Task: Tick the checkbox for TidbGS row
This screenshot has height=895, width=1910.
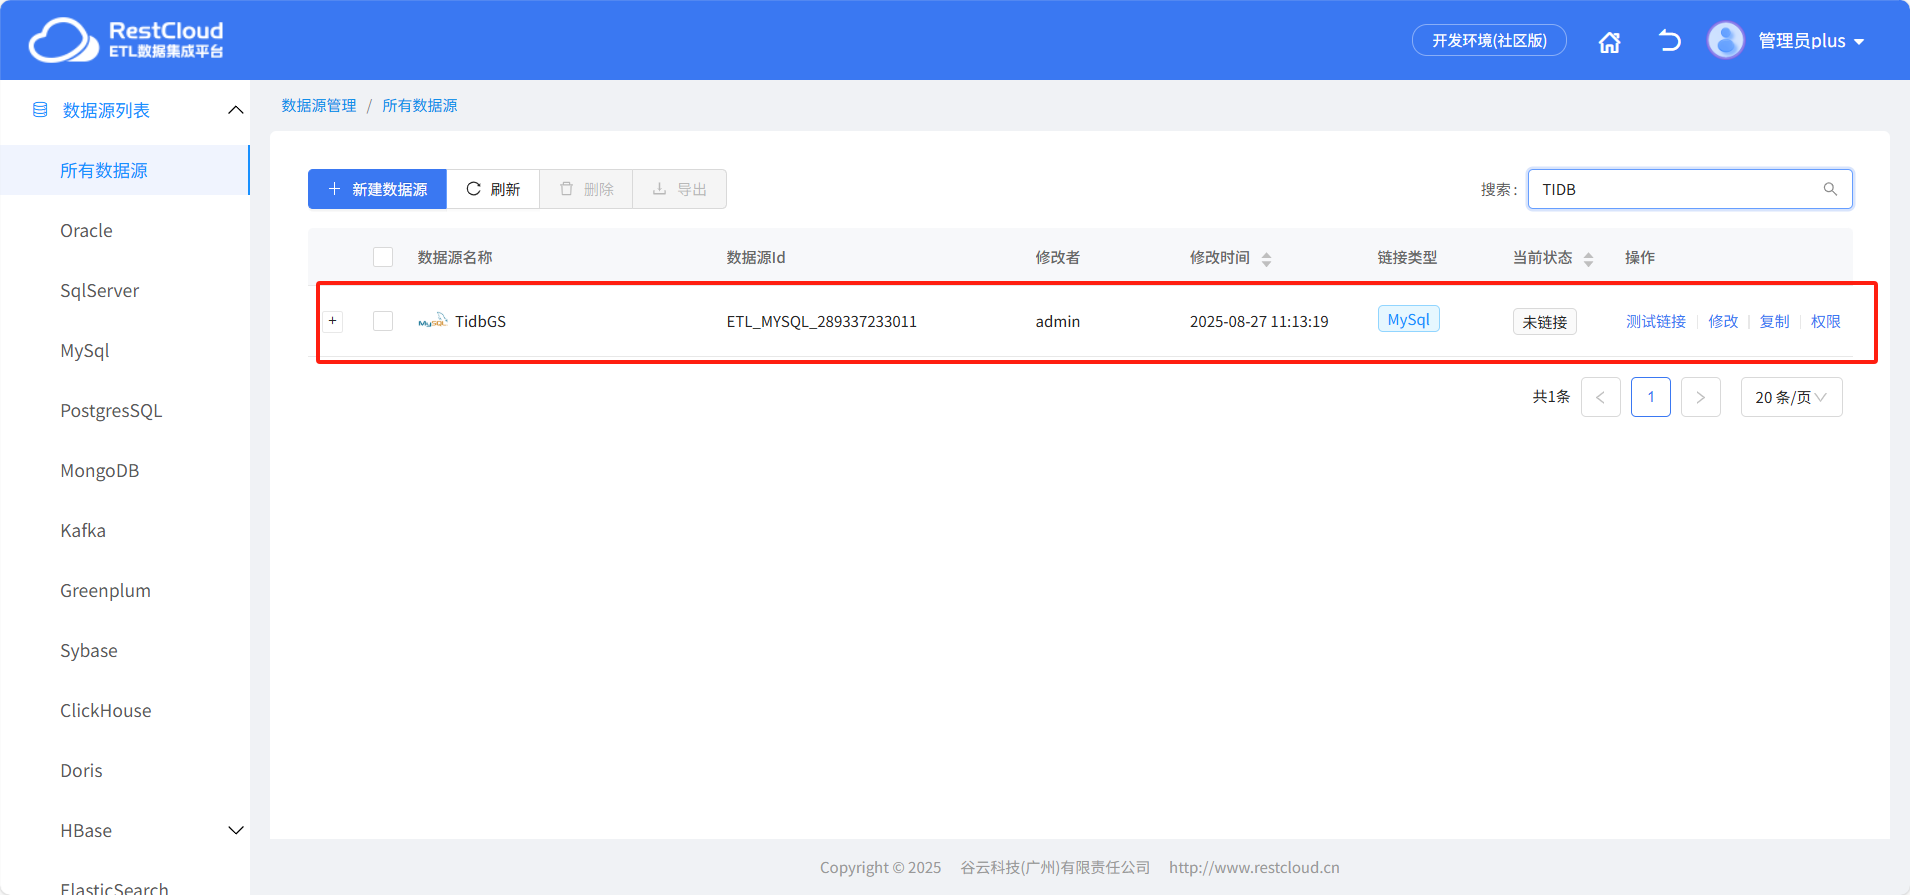Action: point(383,321)
